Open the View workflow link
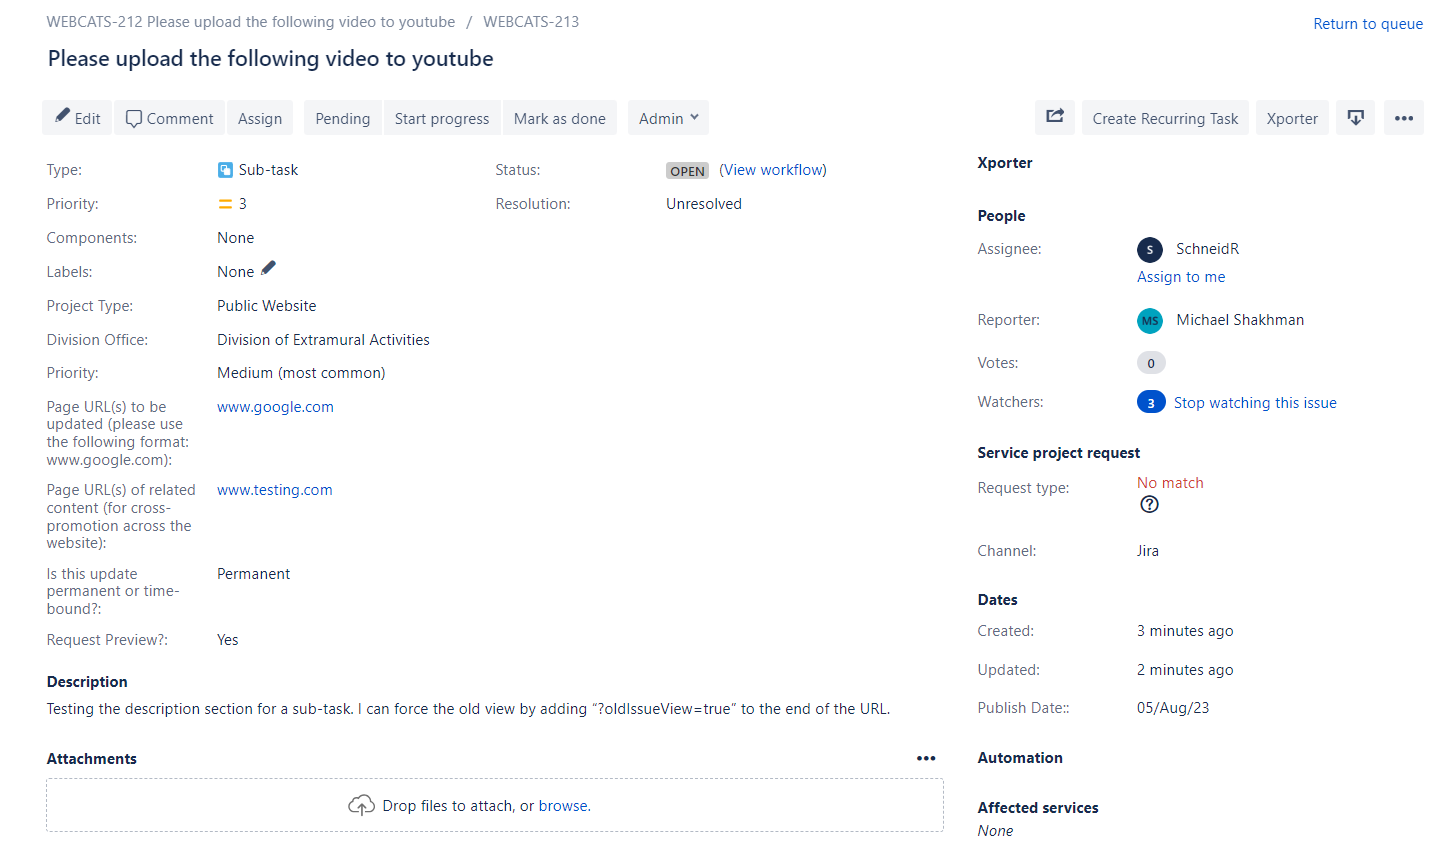This screenshot has height=860, width=1434. (772, 169)
